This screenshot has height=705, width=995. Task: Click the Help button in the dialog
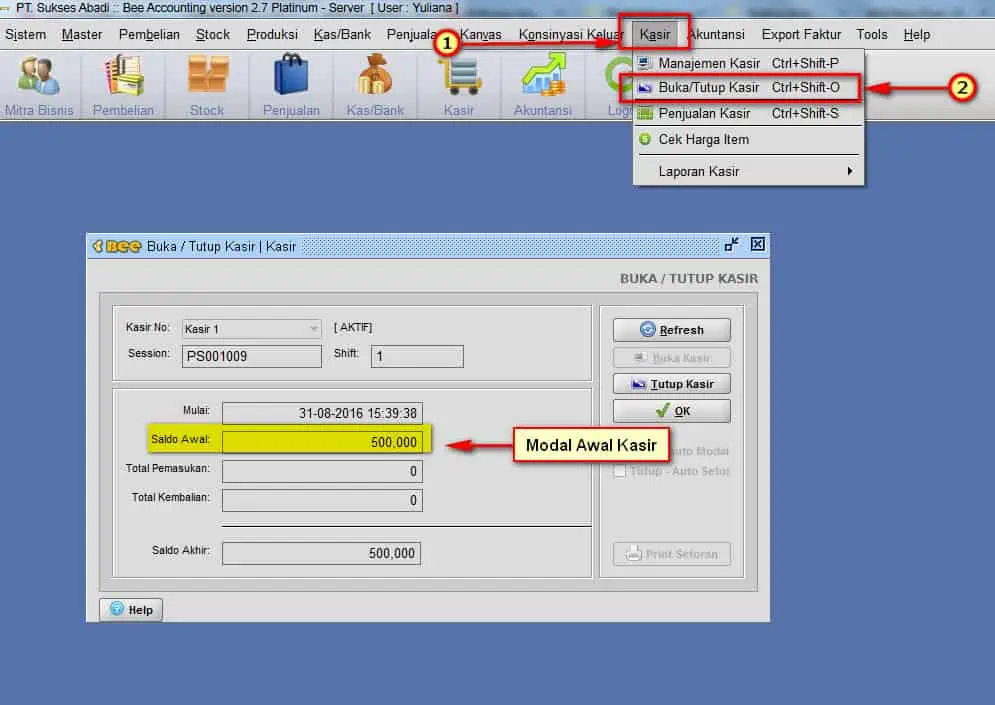[131, 610]
